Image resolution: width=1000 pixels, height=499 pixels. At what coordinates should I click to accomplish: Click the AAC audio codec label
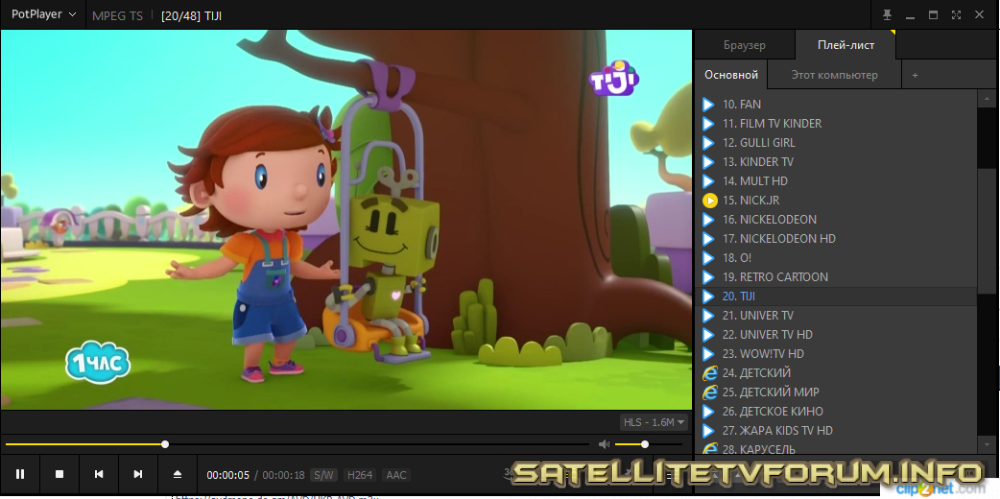click(x=396, y=475)
